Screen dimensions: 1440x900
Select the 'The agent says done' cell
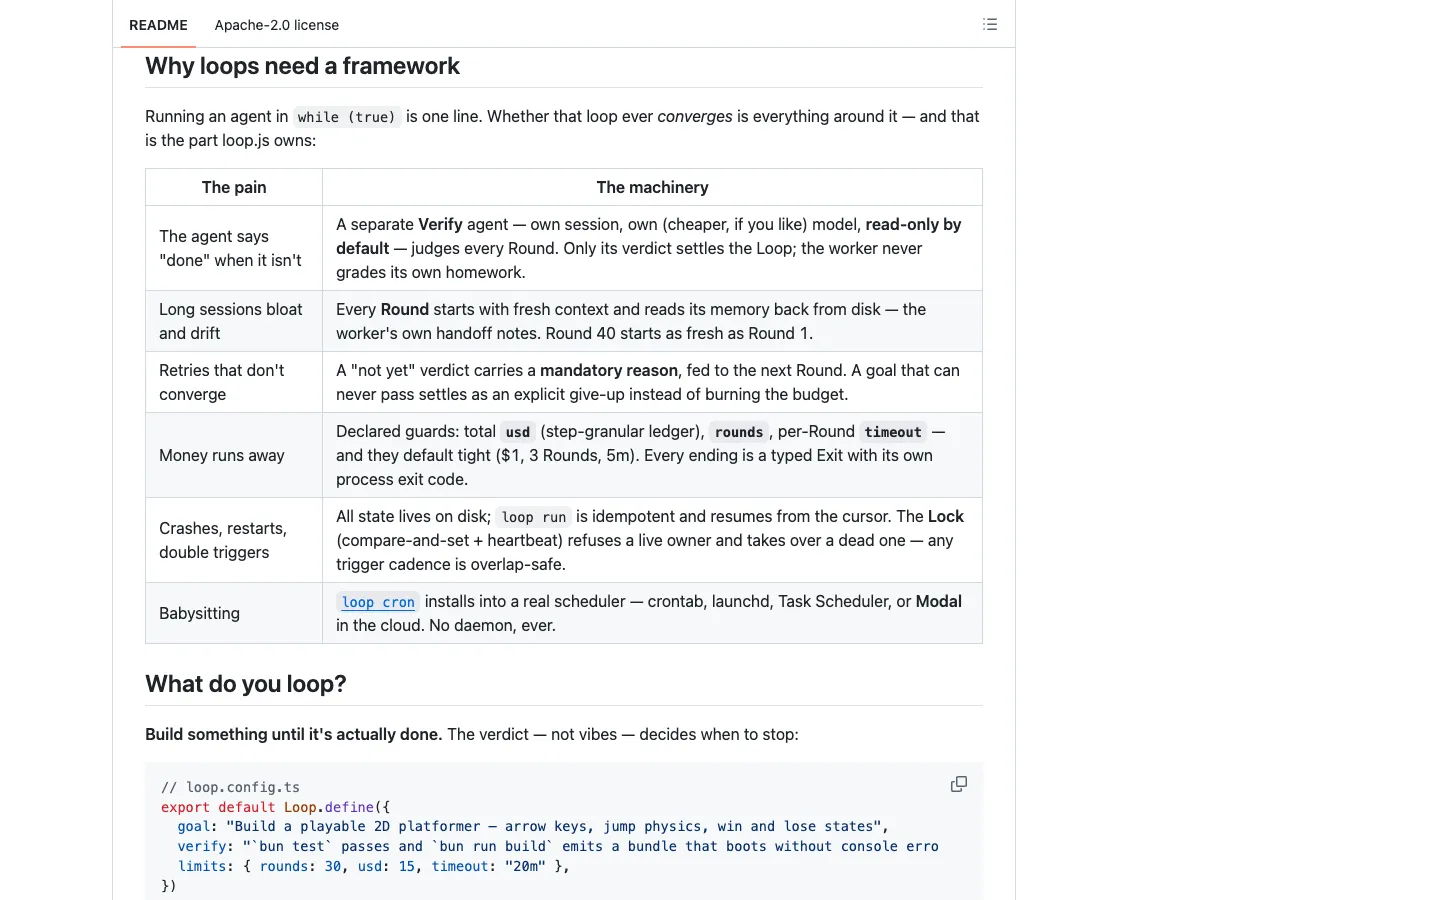click(234, 248)
